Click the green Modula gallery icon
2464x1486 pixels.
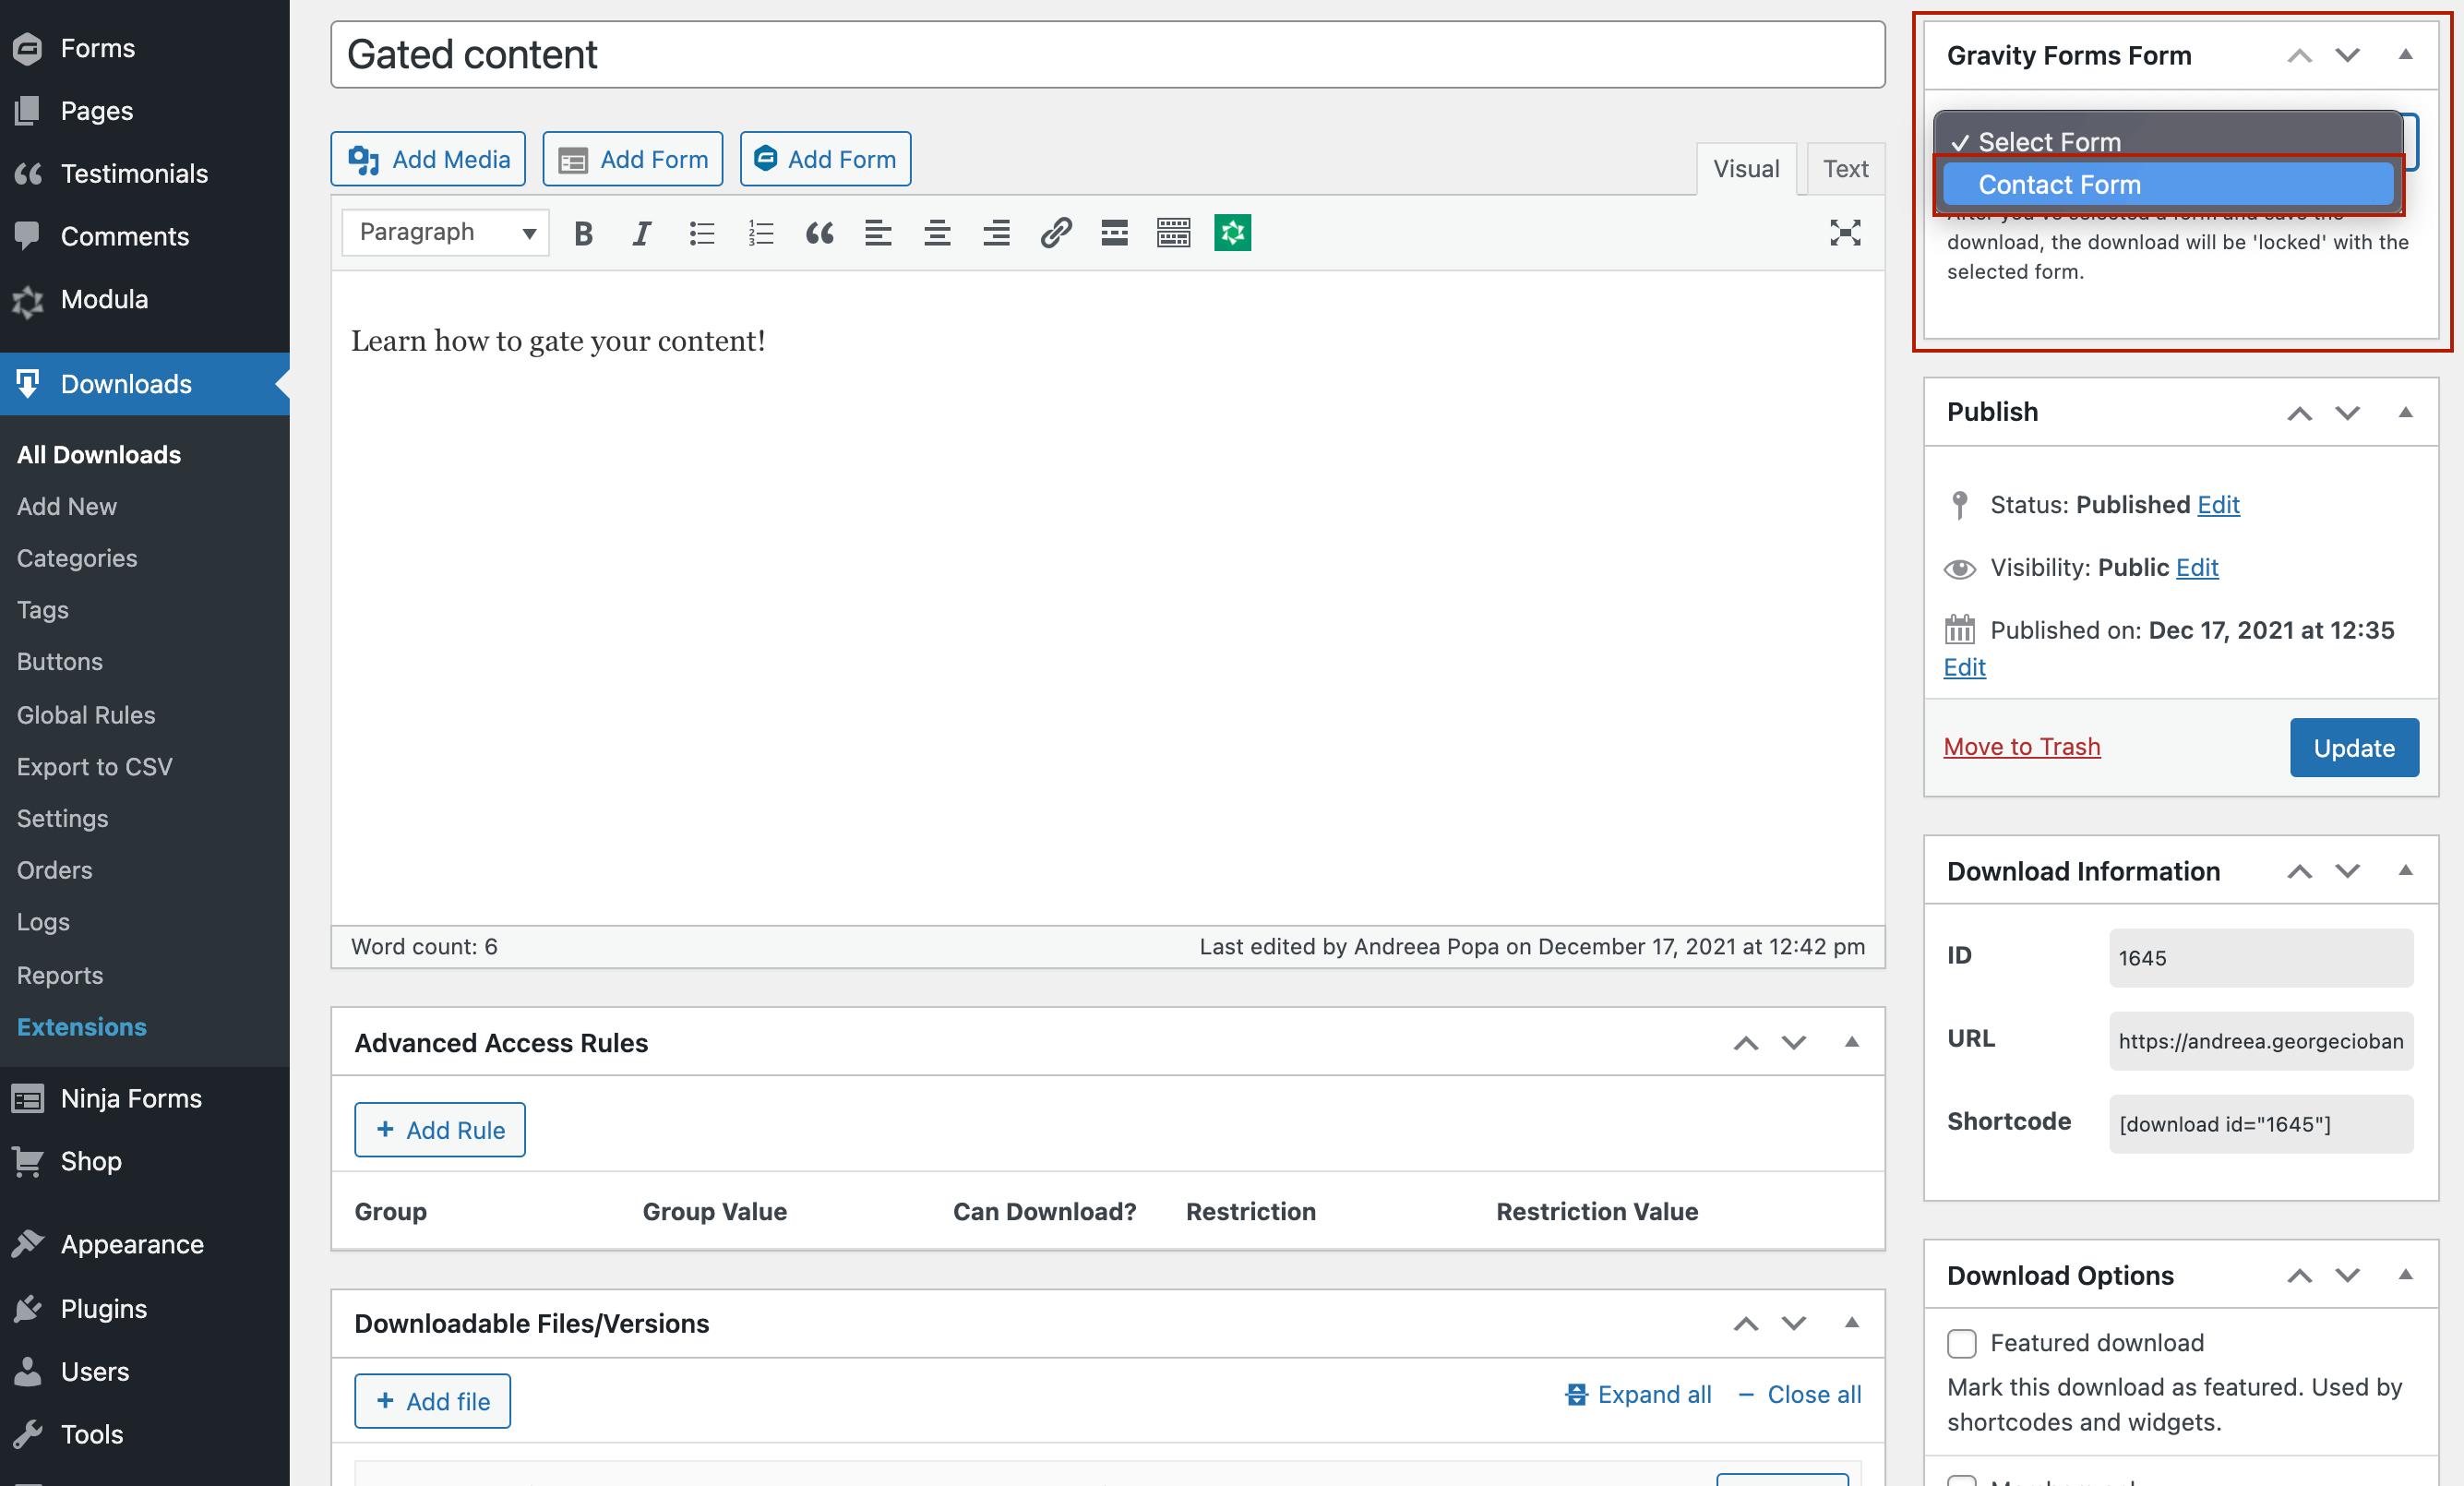[1232, 233]
